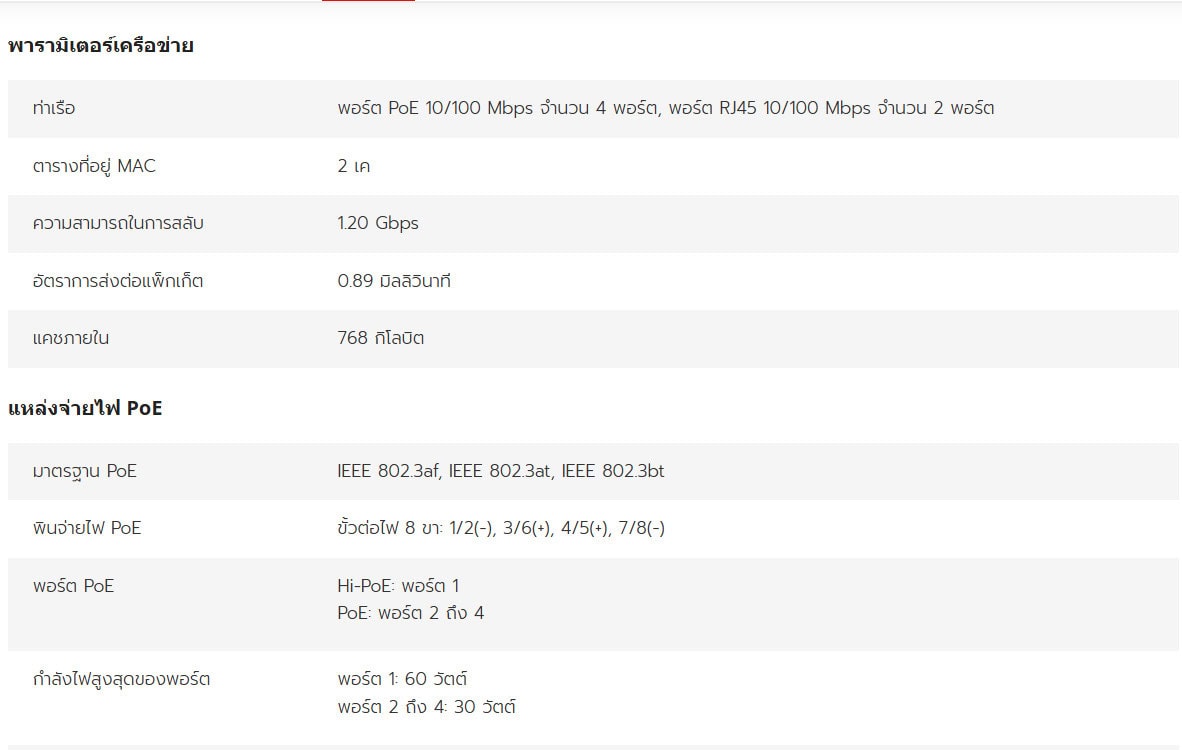Screen dimensions: 1182x750
Task: Click the ความสามารถในการสลับ row label
Action: coord(118,223)
